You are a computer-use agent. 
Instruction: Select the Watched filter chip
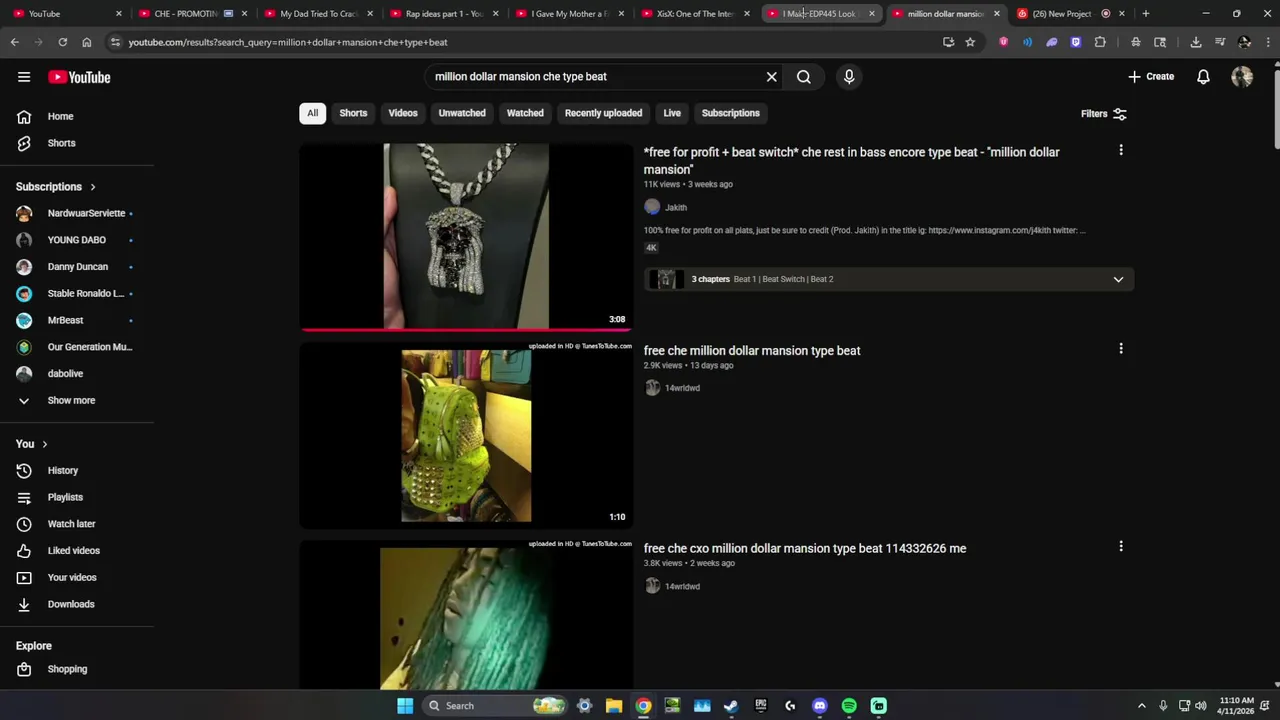click(525, 113)
